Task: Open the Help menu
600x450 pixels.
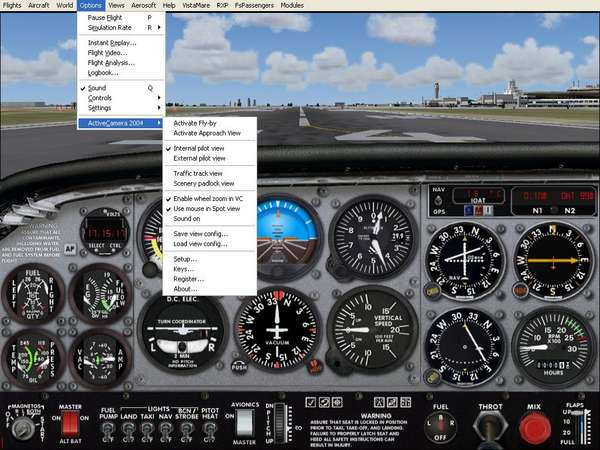Action: tap(169, 5)
